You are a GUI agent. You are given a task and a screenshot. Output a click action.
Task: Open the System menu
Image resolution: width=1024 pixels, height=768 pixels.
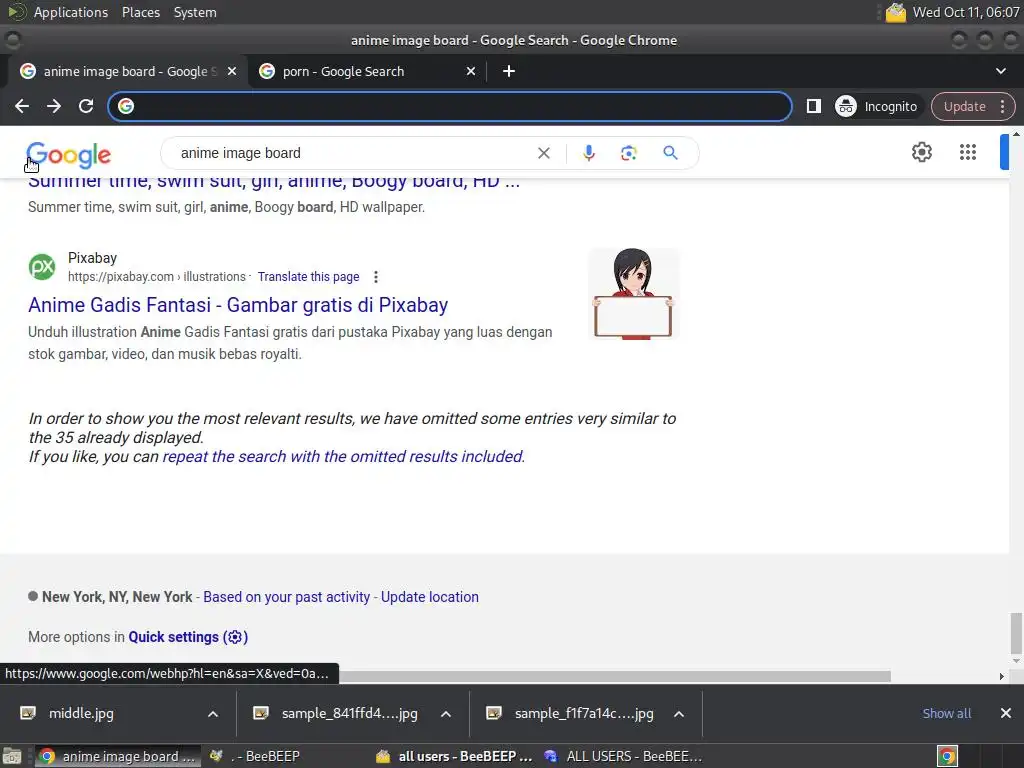(x=195, y=12)
